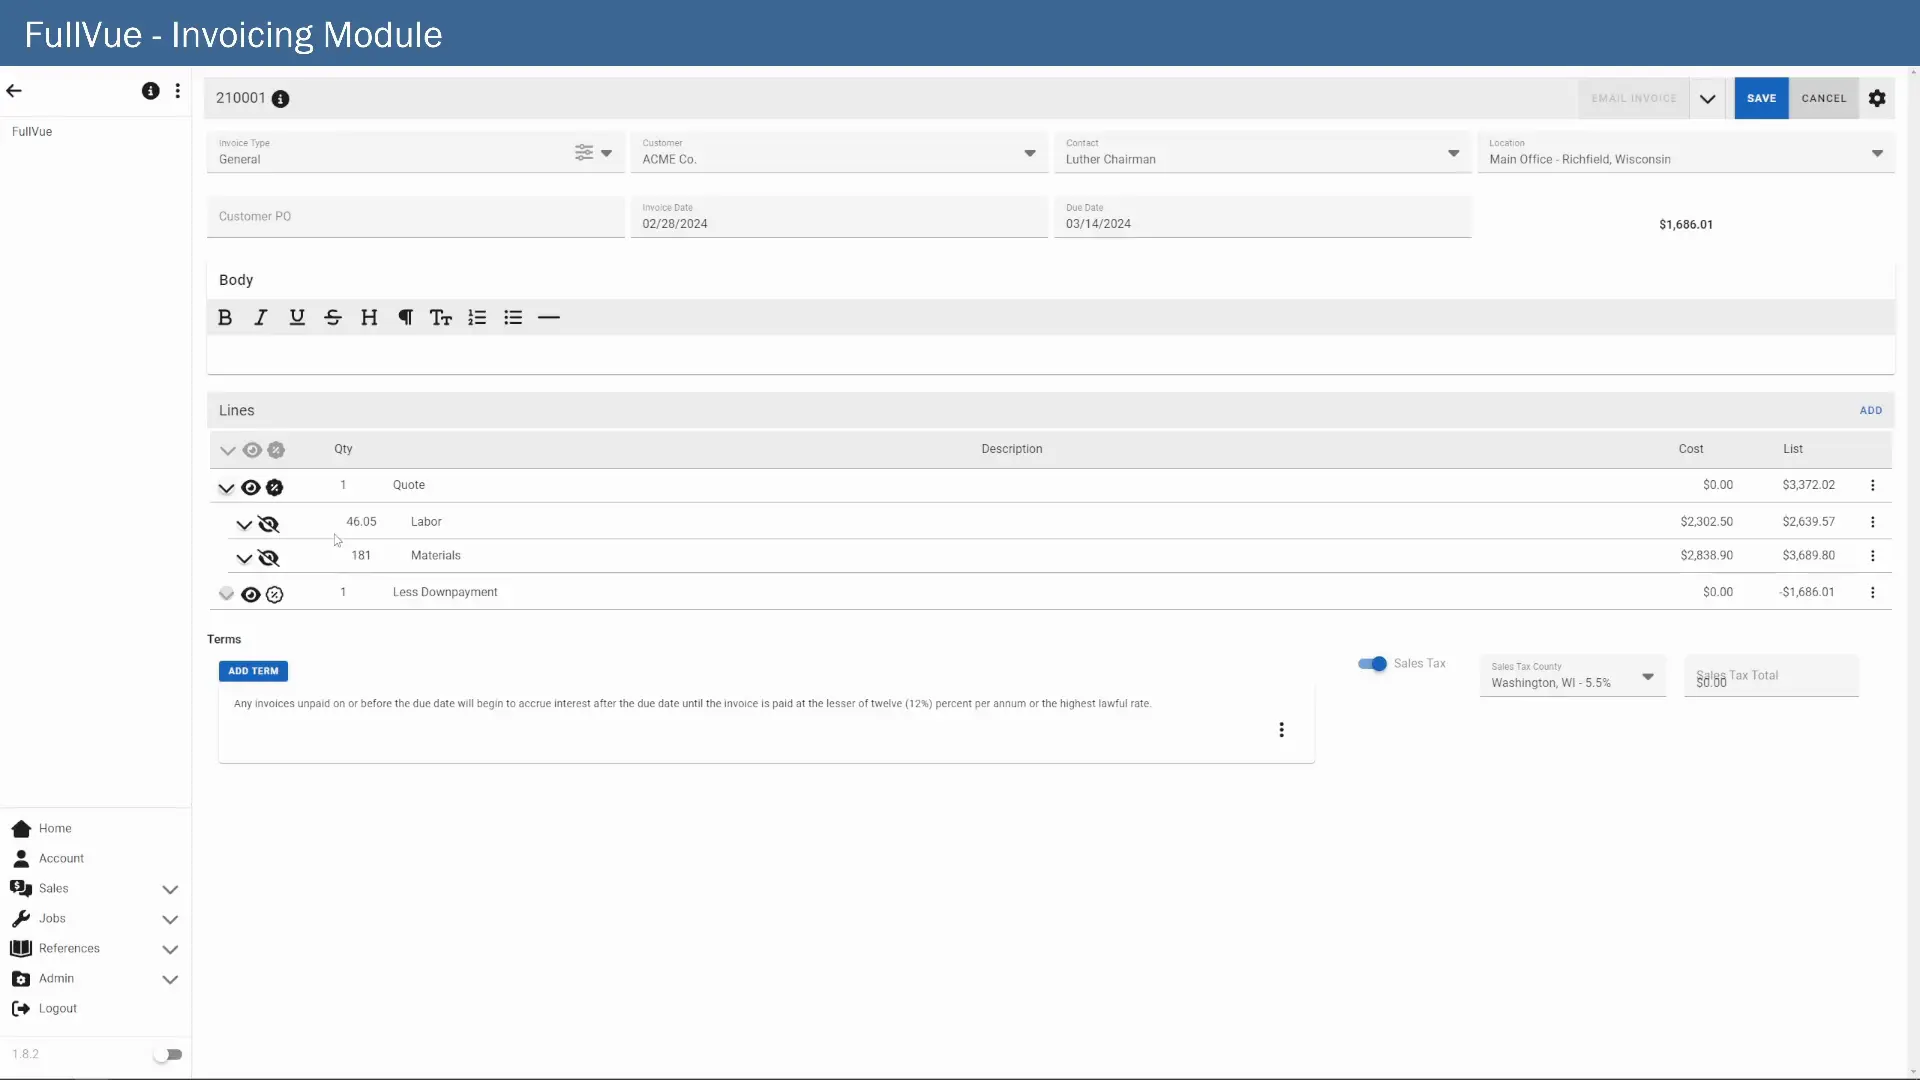The width and height of the screenshot is (1920, 1080).
Task: Open the Sales menu item
Action: click(54, 889)
